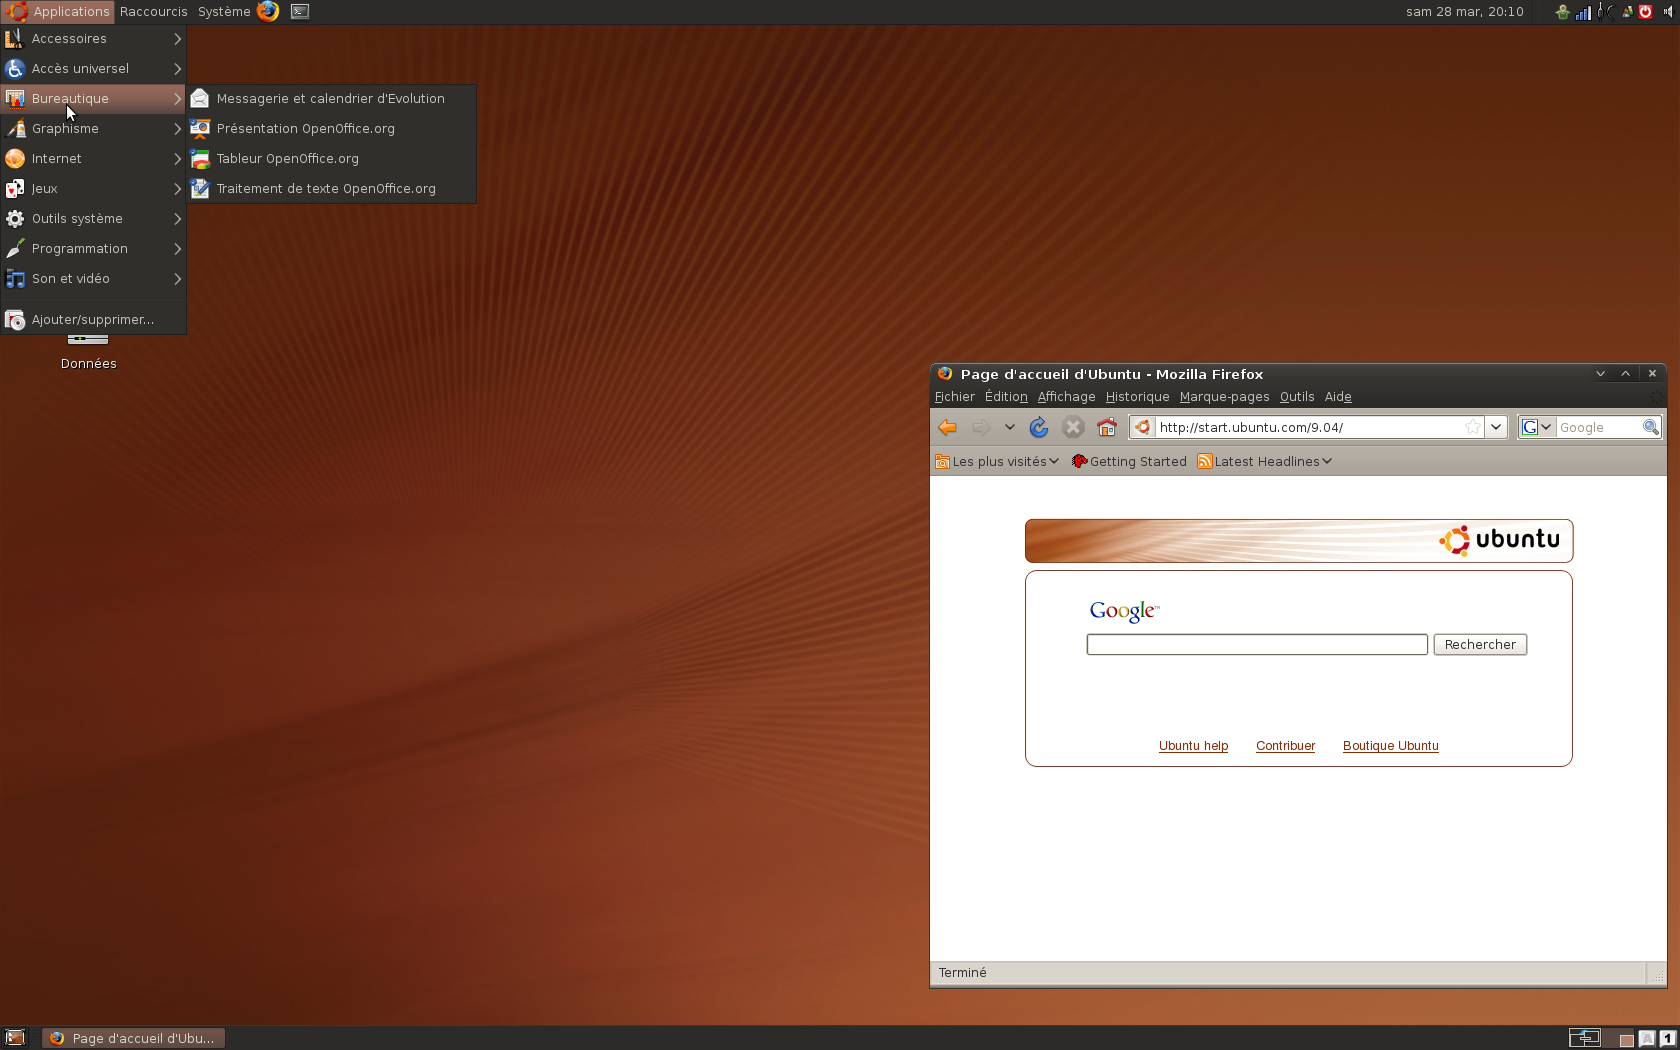This screenshot has width=1680, height=1050.
Task: Select Firefox window in the taskbar
Action: [133, 1038]
